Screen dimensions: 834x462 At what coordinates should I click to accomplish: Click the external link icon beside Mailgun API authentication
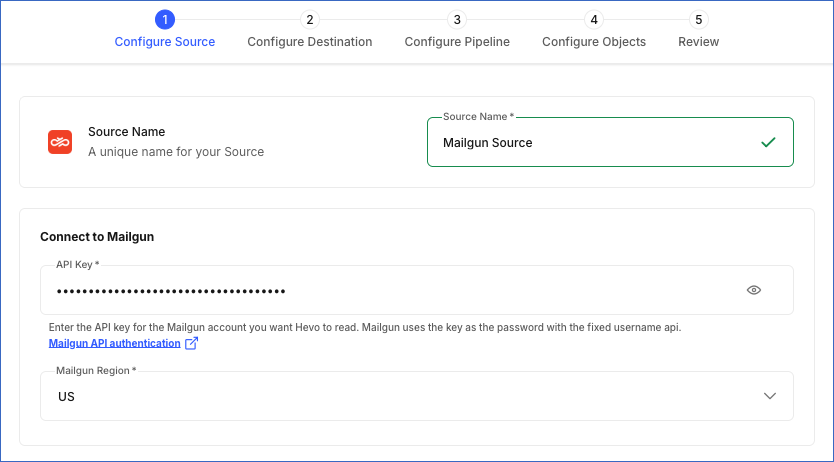pyautogui.click(x=191, y=343)
